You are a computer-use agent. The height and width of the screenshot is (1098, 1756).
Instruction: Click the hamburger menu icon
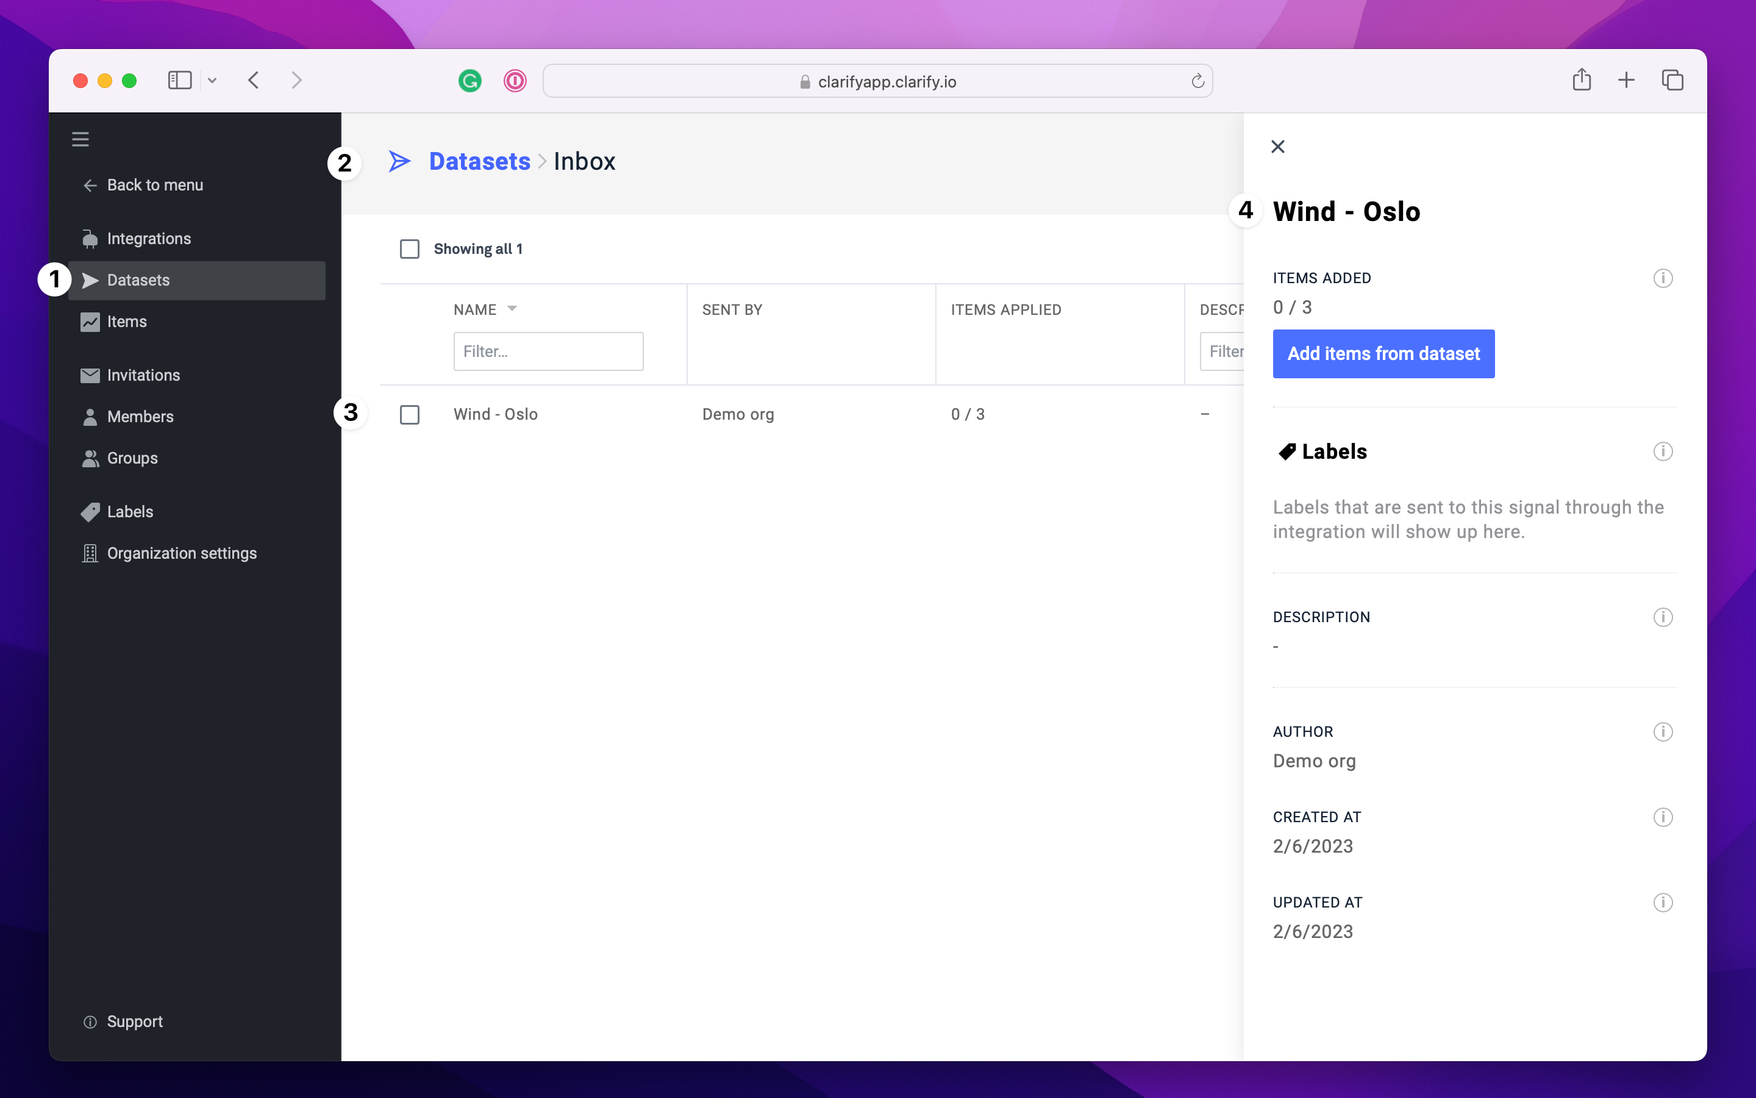[80, 139]
